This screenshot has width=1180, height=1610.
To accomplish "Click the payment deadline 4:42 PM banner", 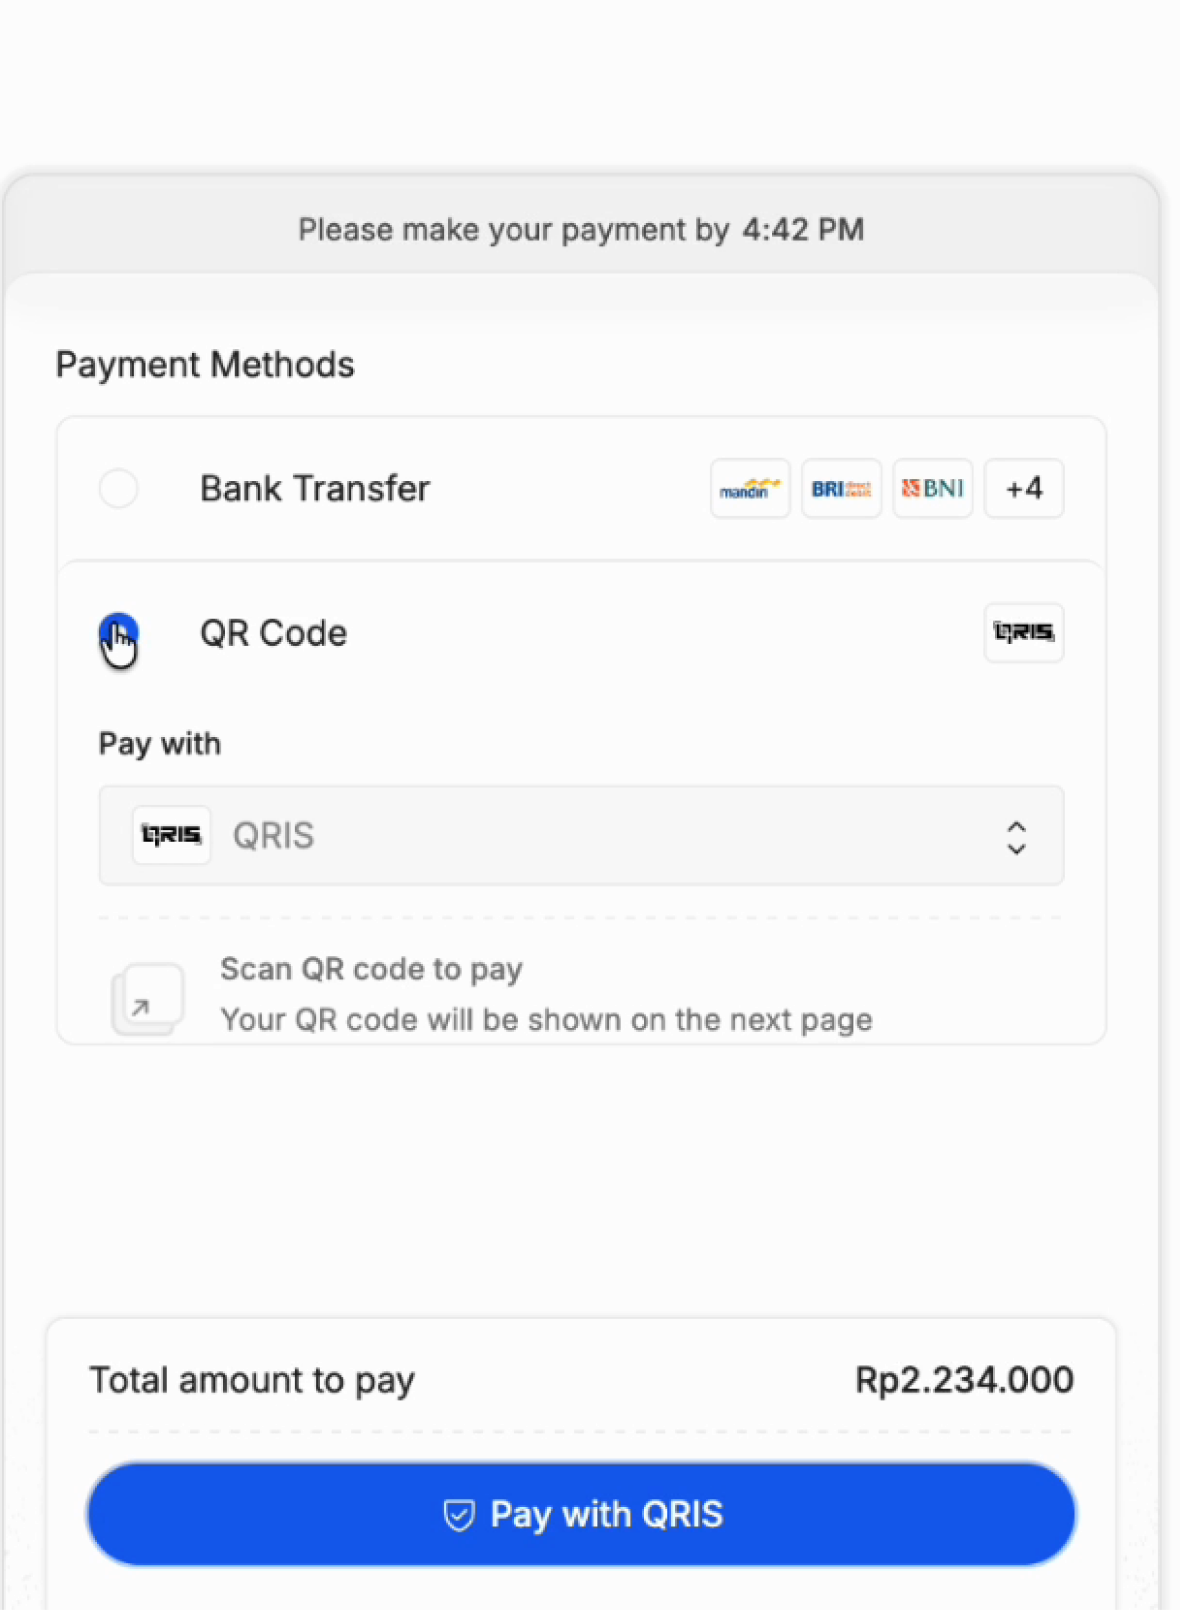I will pos(581,230).
